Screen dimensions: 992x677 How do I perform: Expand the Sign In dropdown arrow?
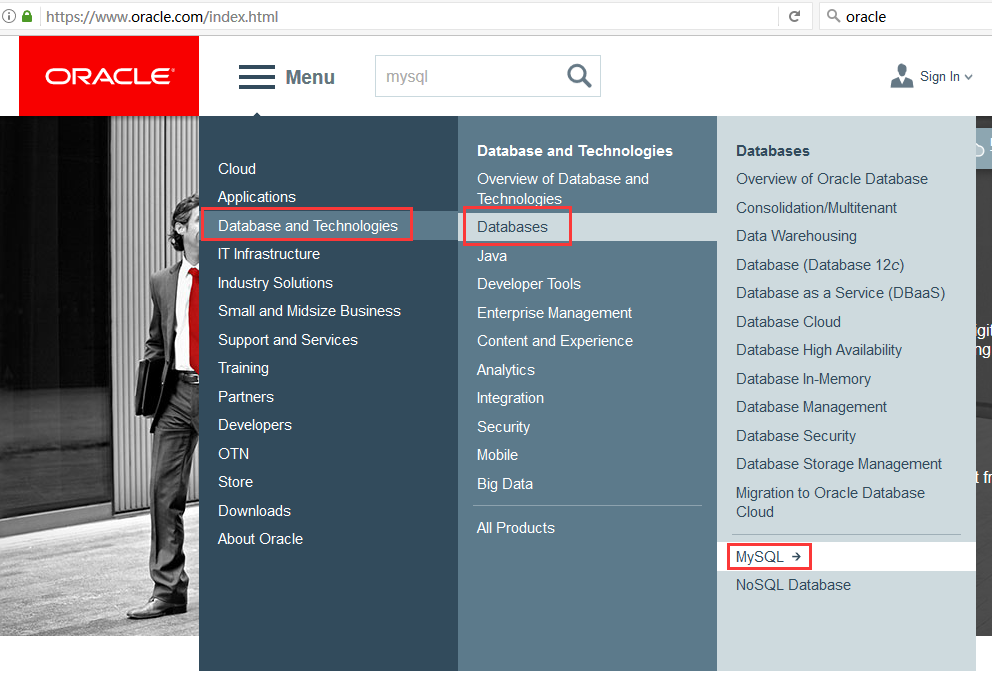[968, 77]
